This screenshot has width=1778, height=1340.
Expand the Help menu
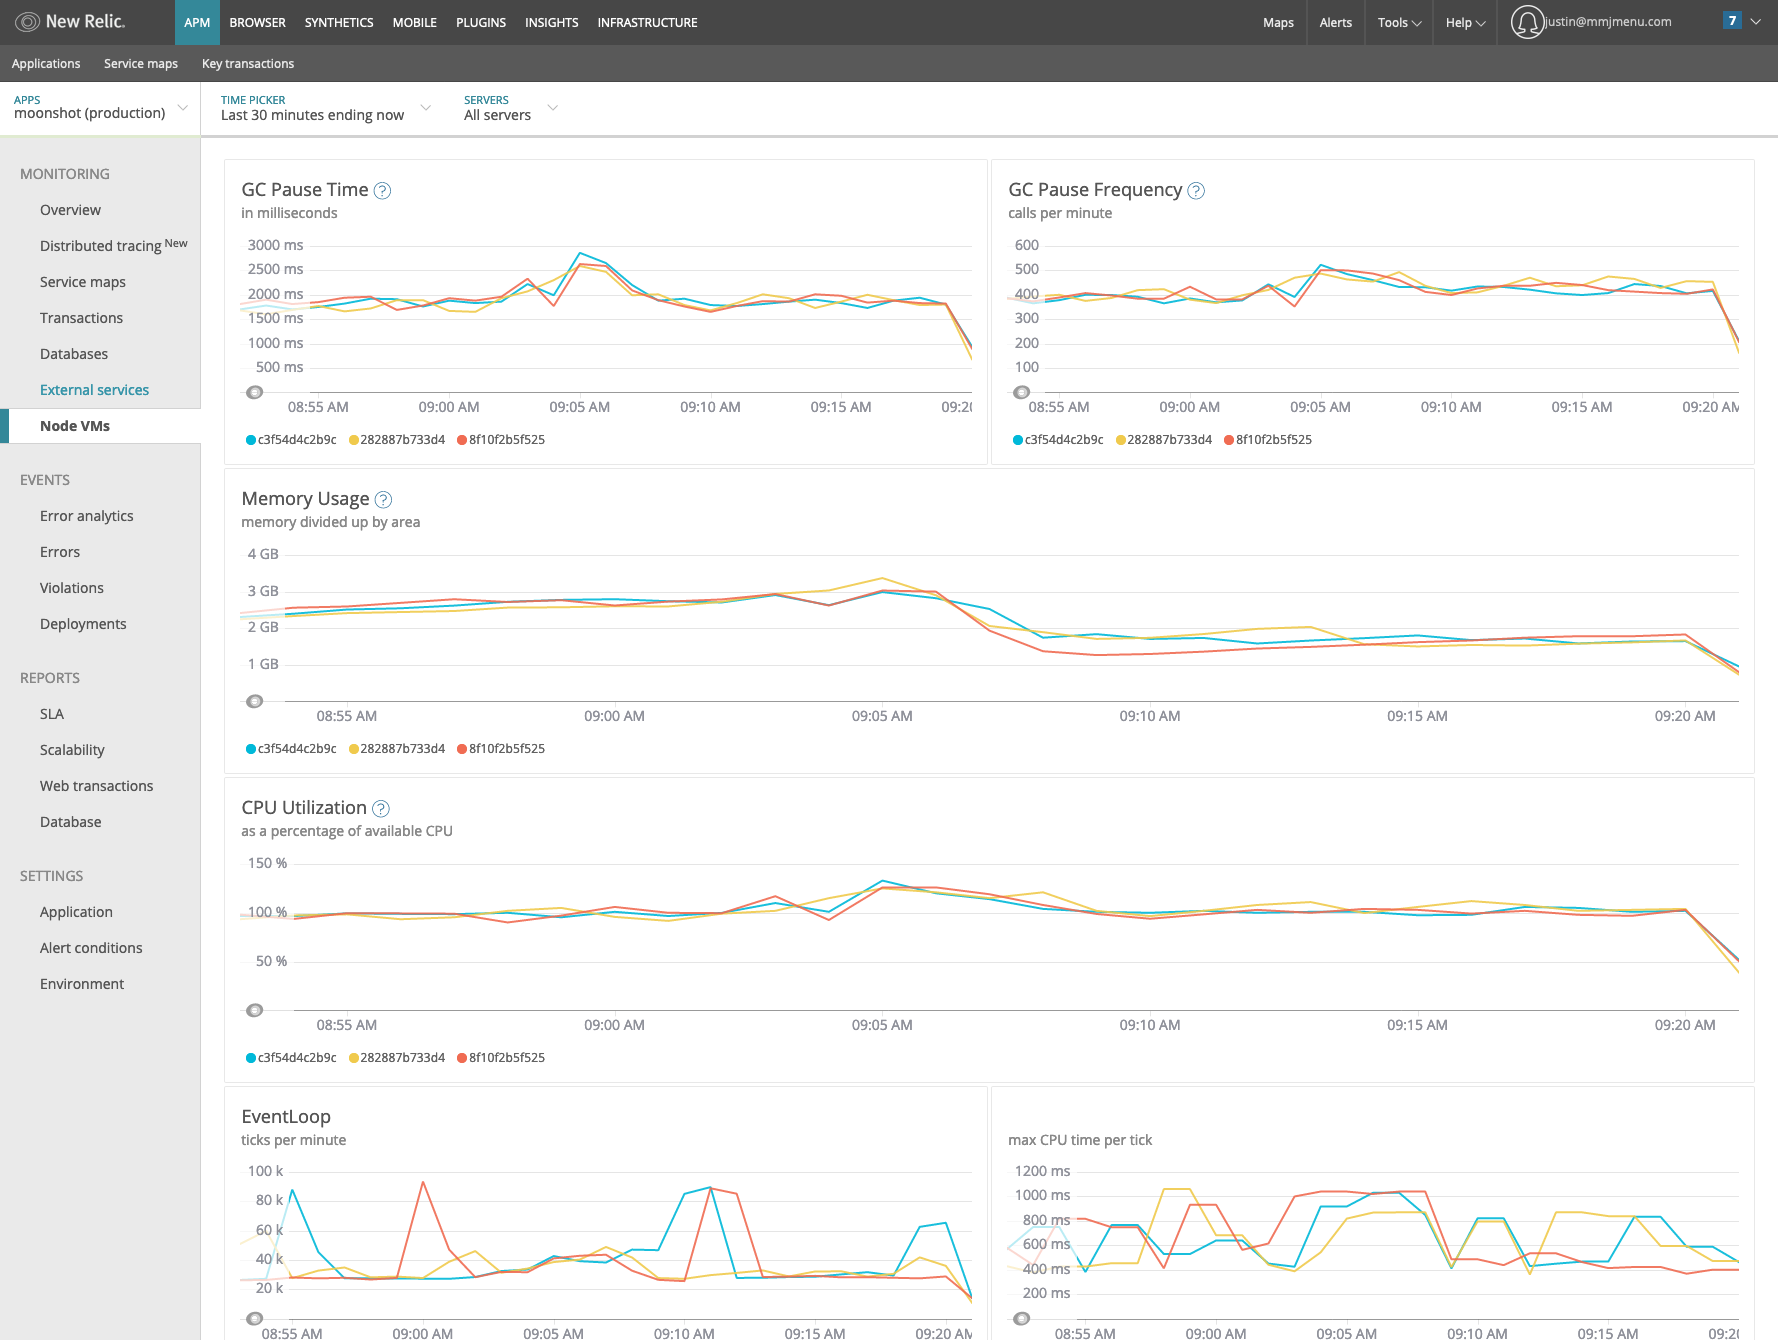(x=1465, y=22)
